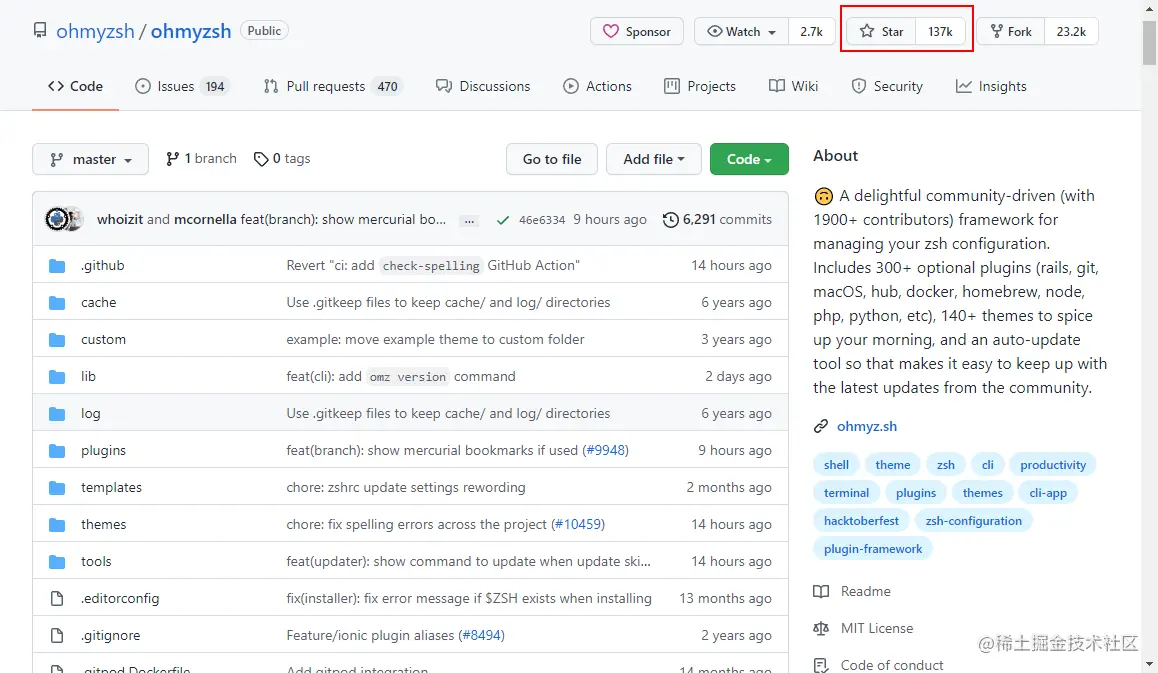Select the productivity topic tag
The height and width of the screenshot is (673, 1158).
(1052, 465)
